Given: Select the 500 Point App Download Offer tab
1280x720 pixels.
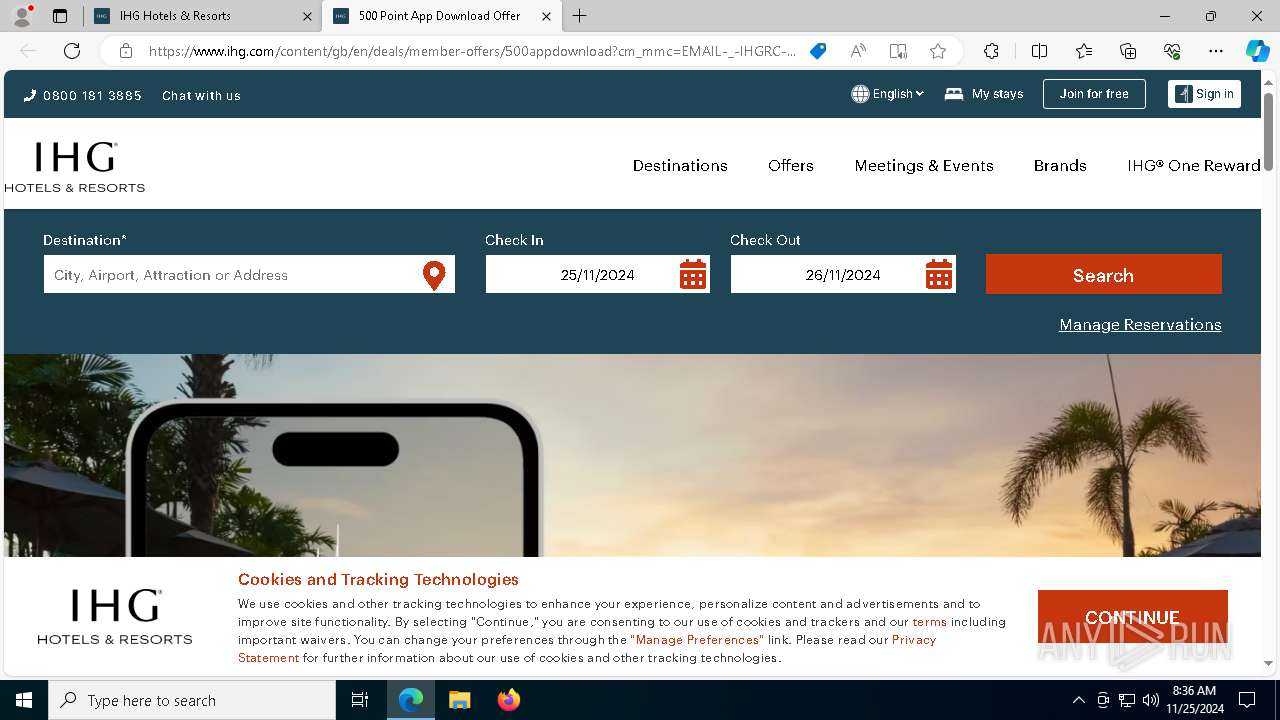Looking at the screenshot, I should point(440,16).
